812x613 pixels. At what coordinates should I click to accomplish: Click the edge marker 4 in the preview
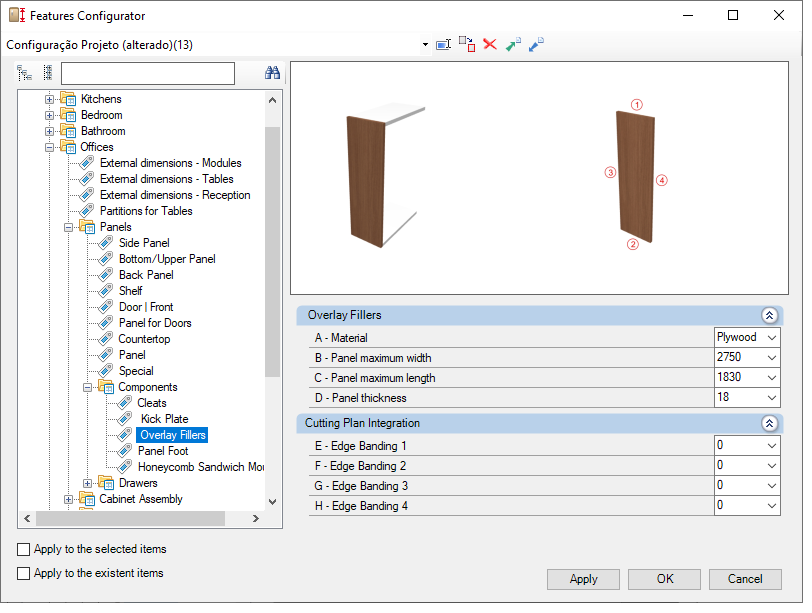click(x=662, y=180)
